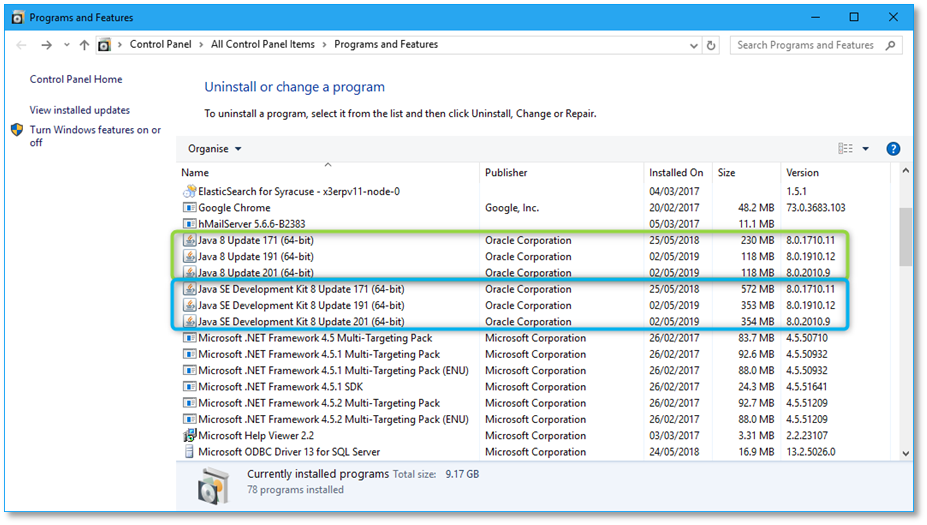The image size is (927, 525).
Task: Go up one level with Up arrow
Action: coord(84,45)
